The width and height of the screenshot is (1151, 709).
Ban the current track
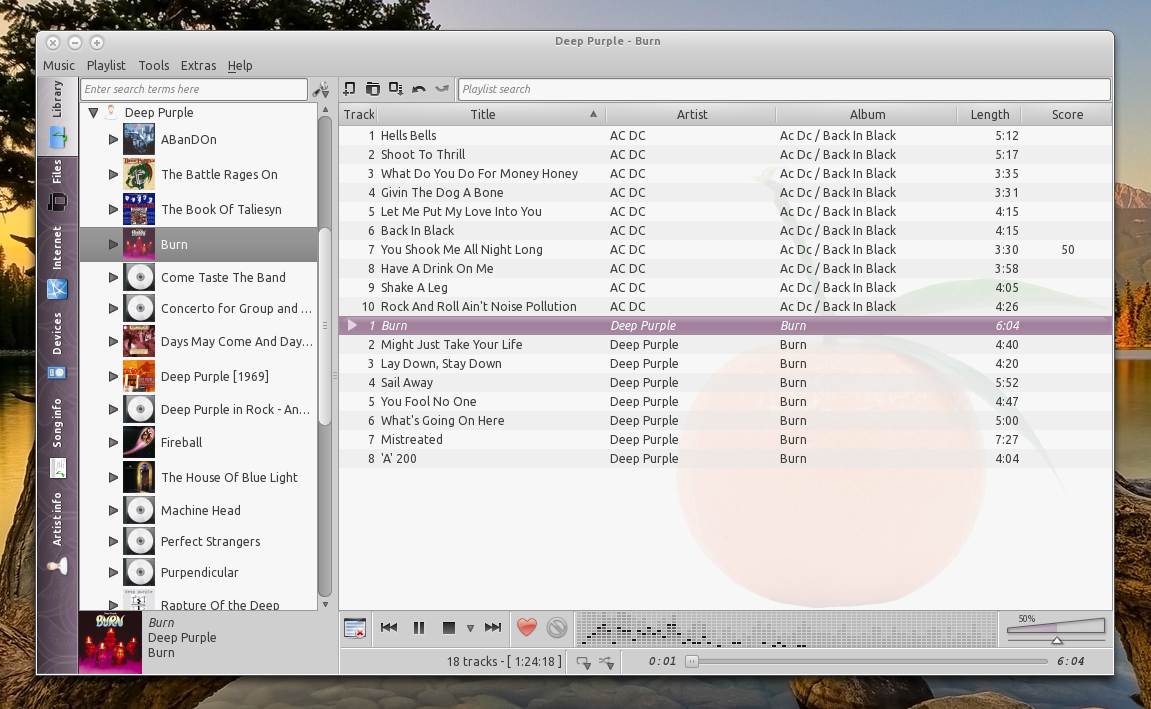pos(557,628)
